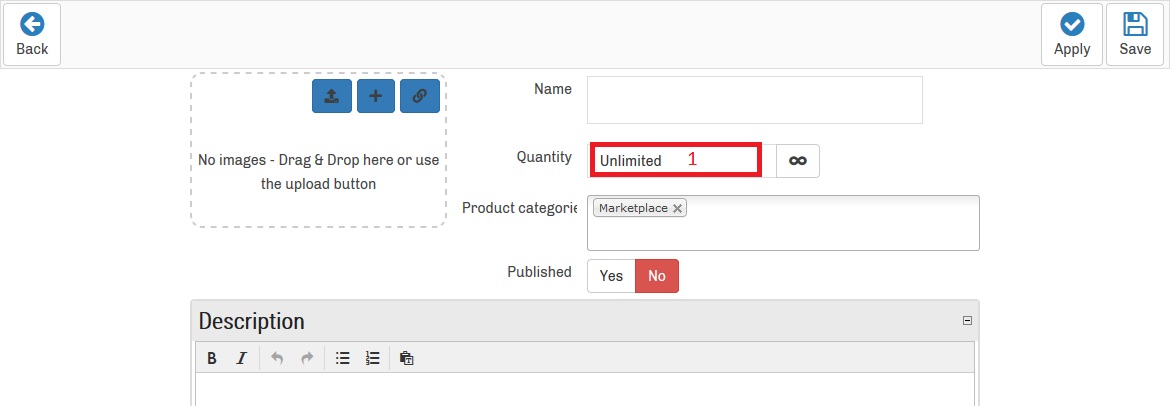Apply the product changes
Viewport: 1170px width, 406px height.
1071,35
